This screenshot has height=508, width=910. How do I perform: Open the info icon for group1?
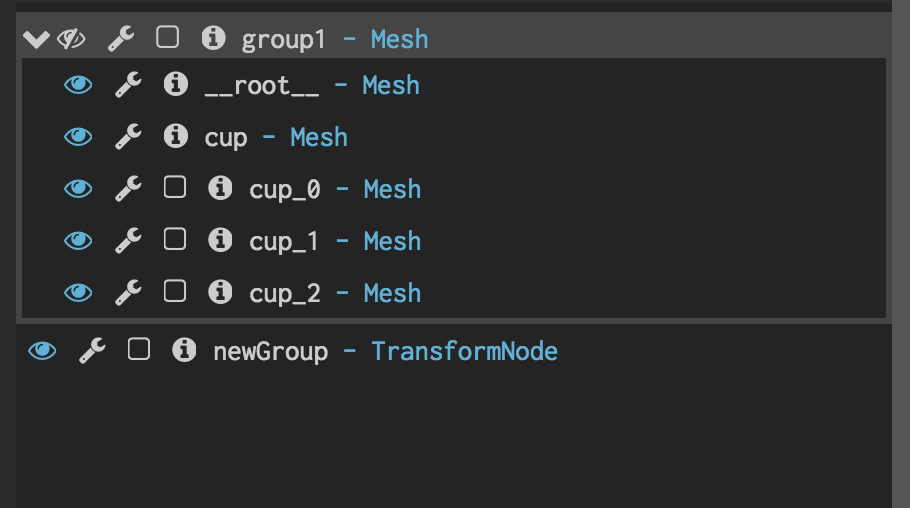(x=213, y=38)
